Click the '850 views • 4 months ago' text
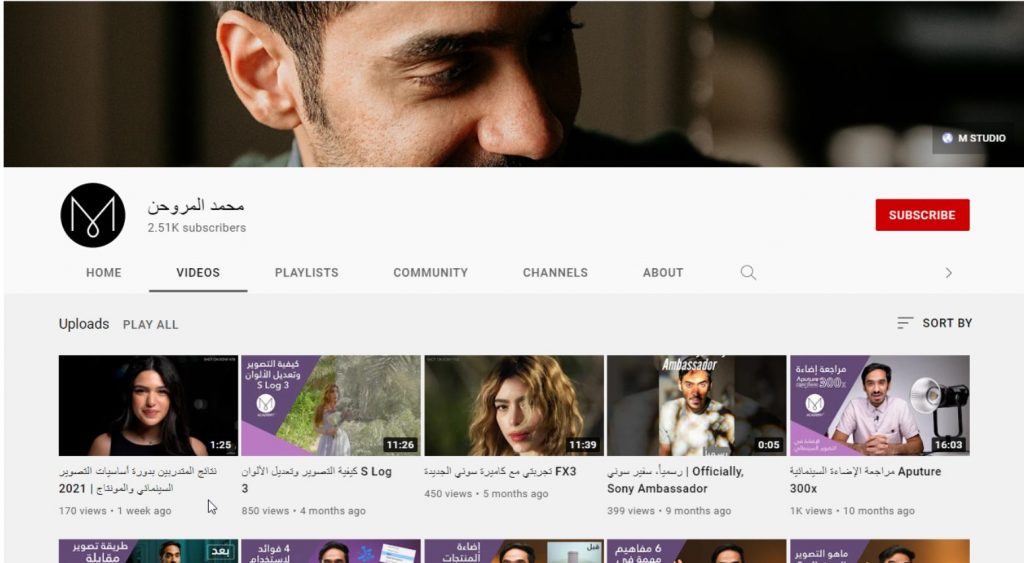Screen dimensions: 1024x563 304,511
